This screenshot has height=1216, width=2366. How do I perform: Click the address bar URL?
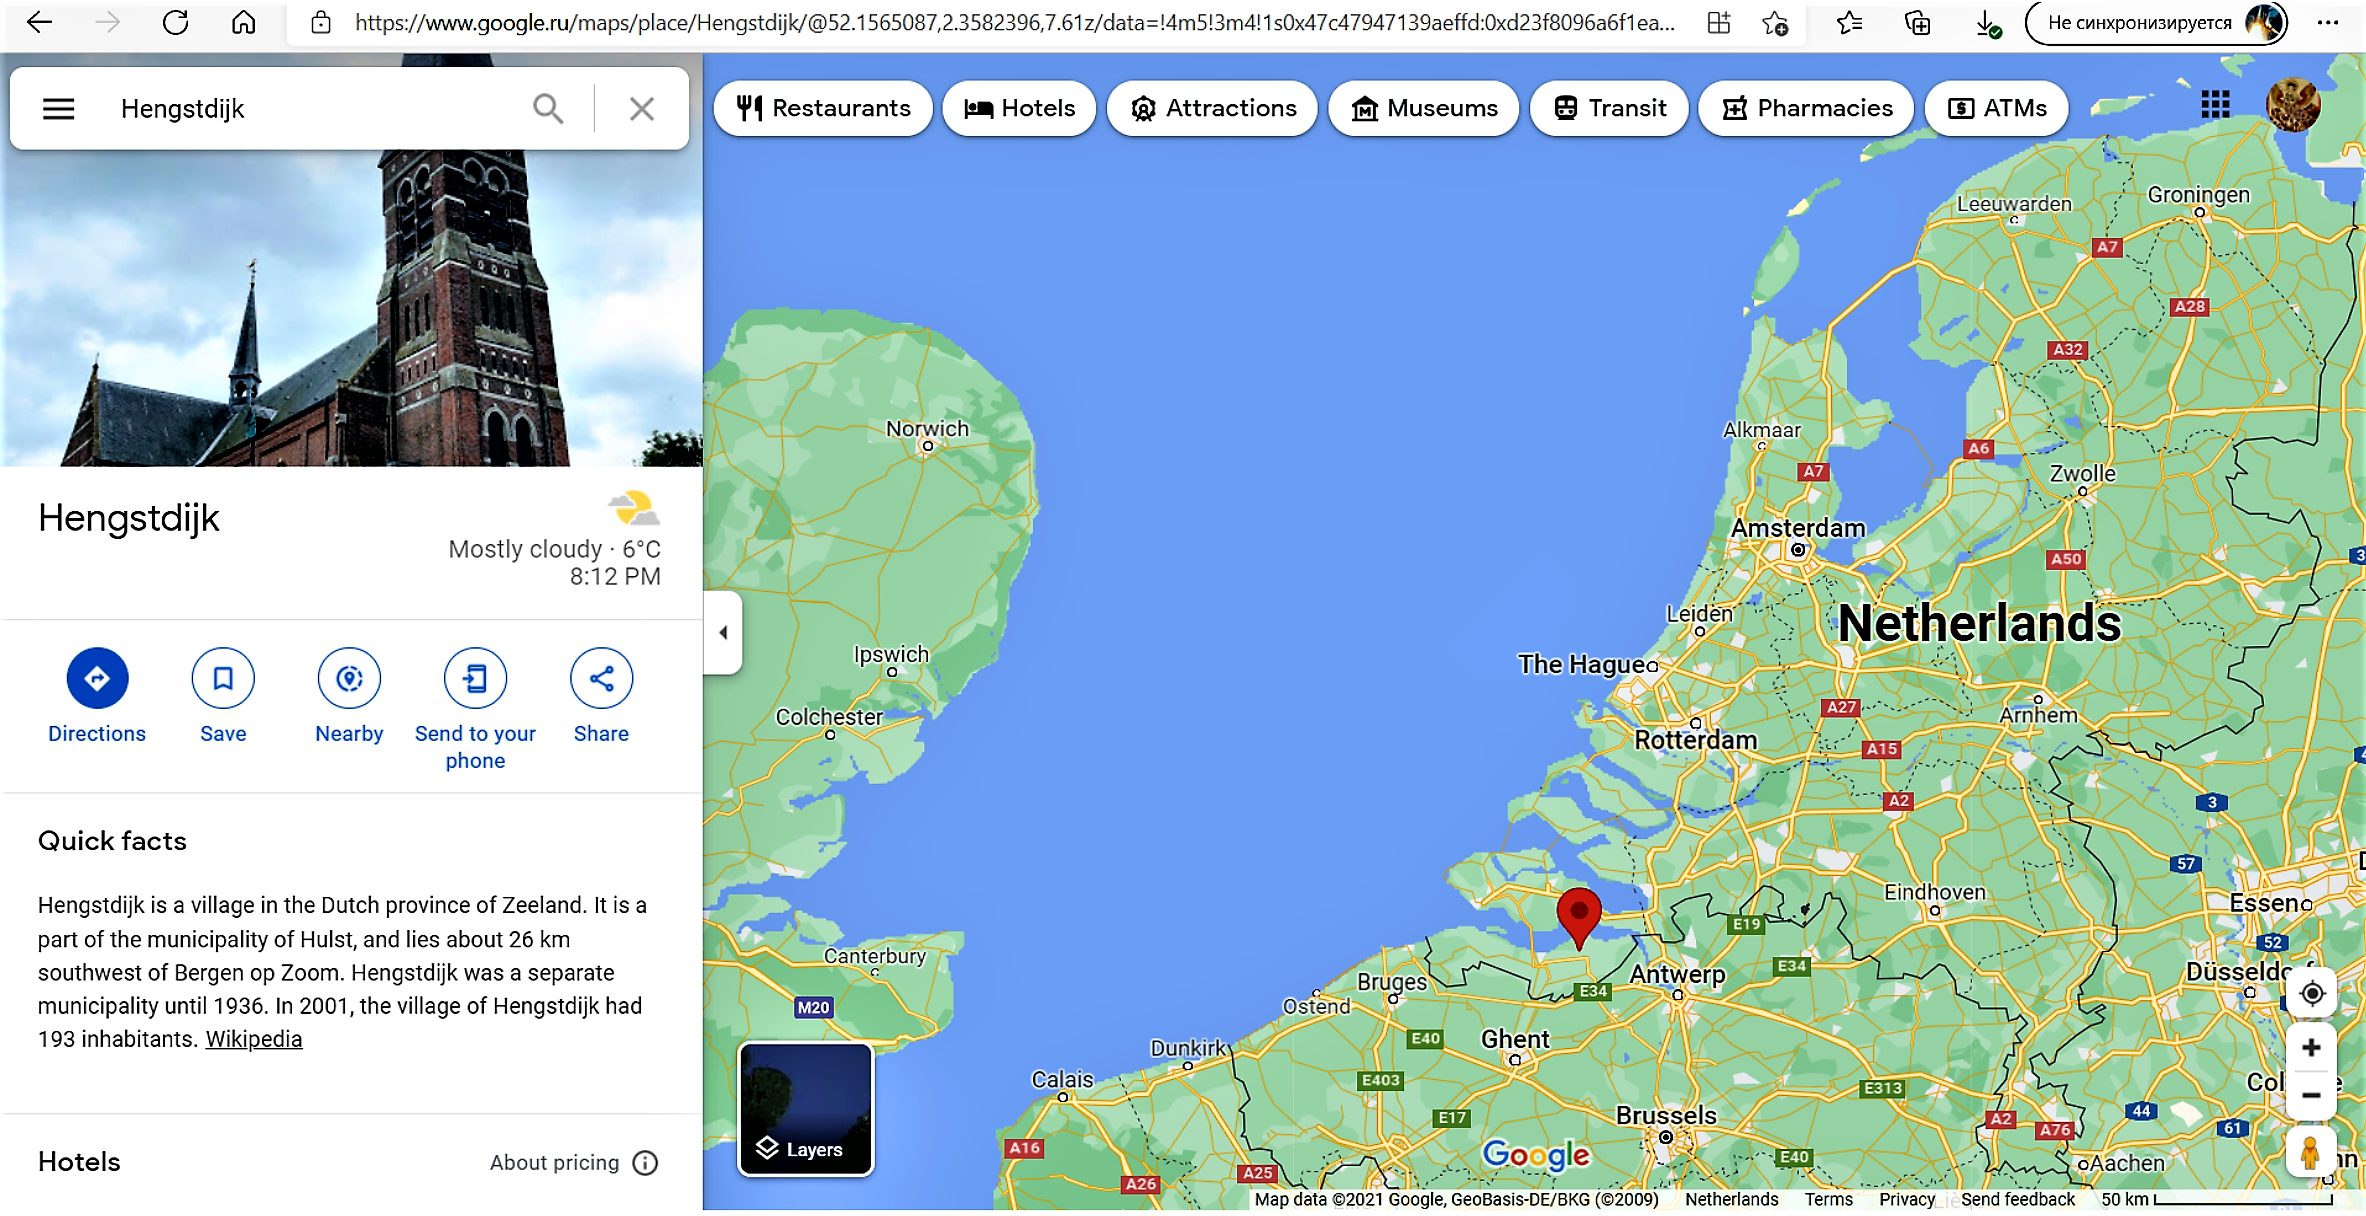(x=1014, y=22)
